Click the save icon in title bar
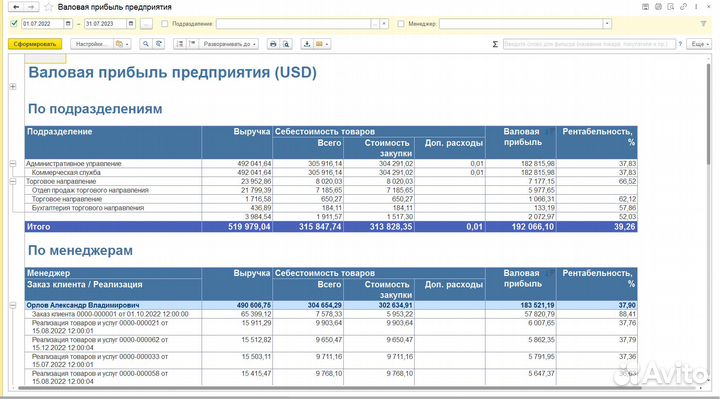Screen dimensions: 720x399 pyautogui.click(x=645, y=7)
